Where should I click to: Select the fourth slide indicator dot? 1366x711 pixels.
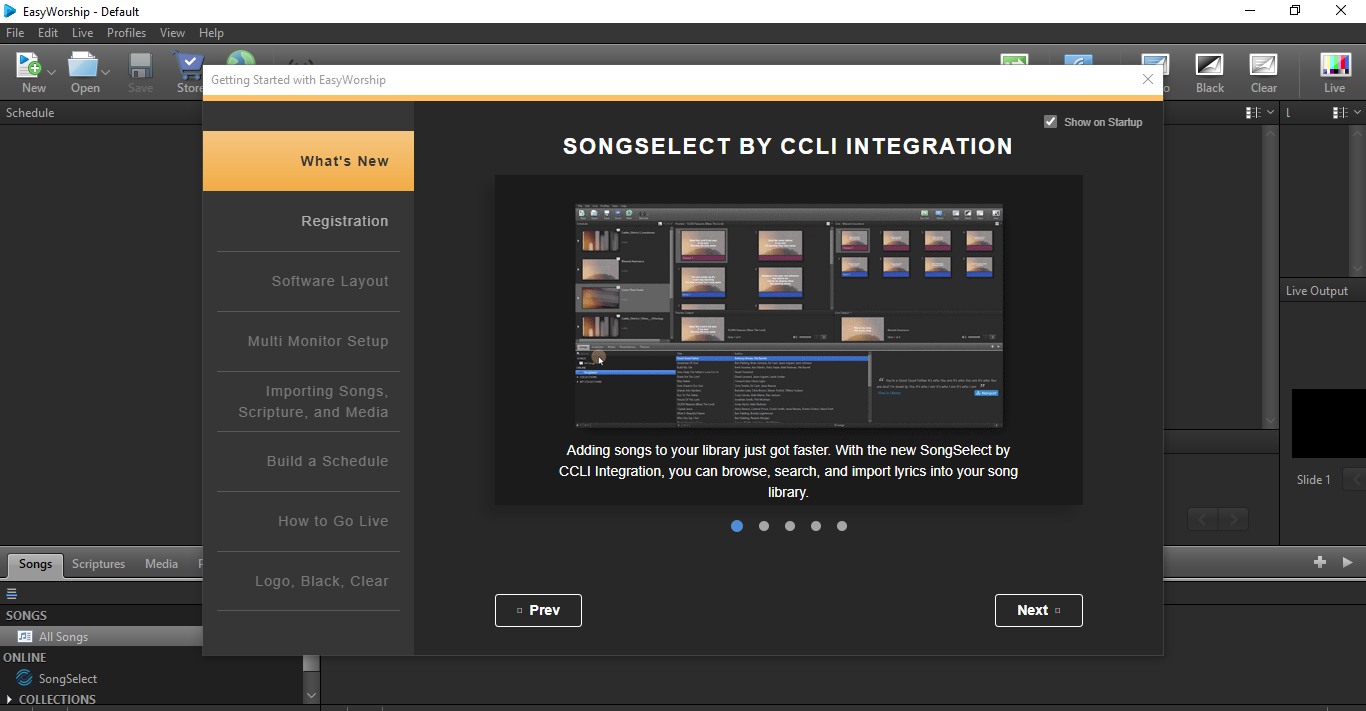coord(816,526)
